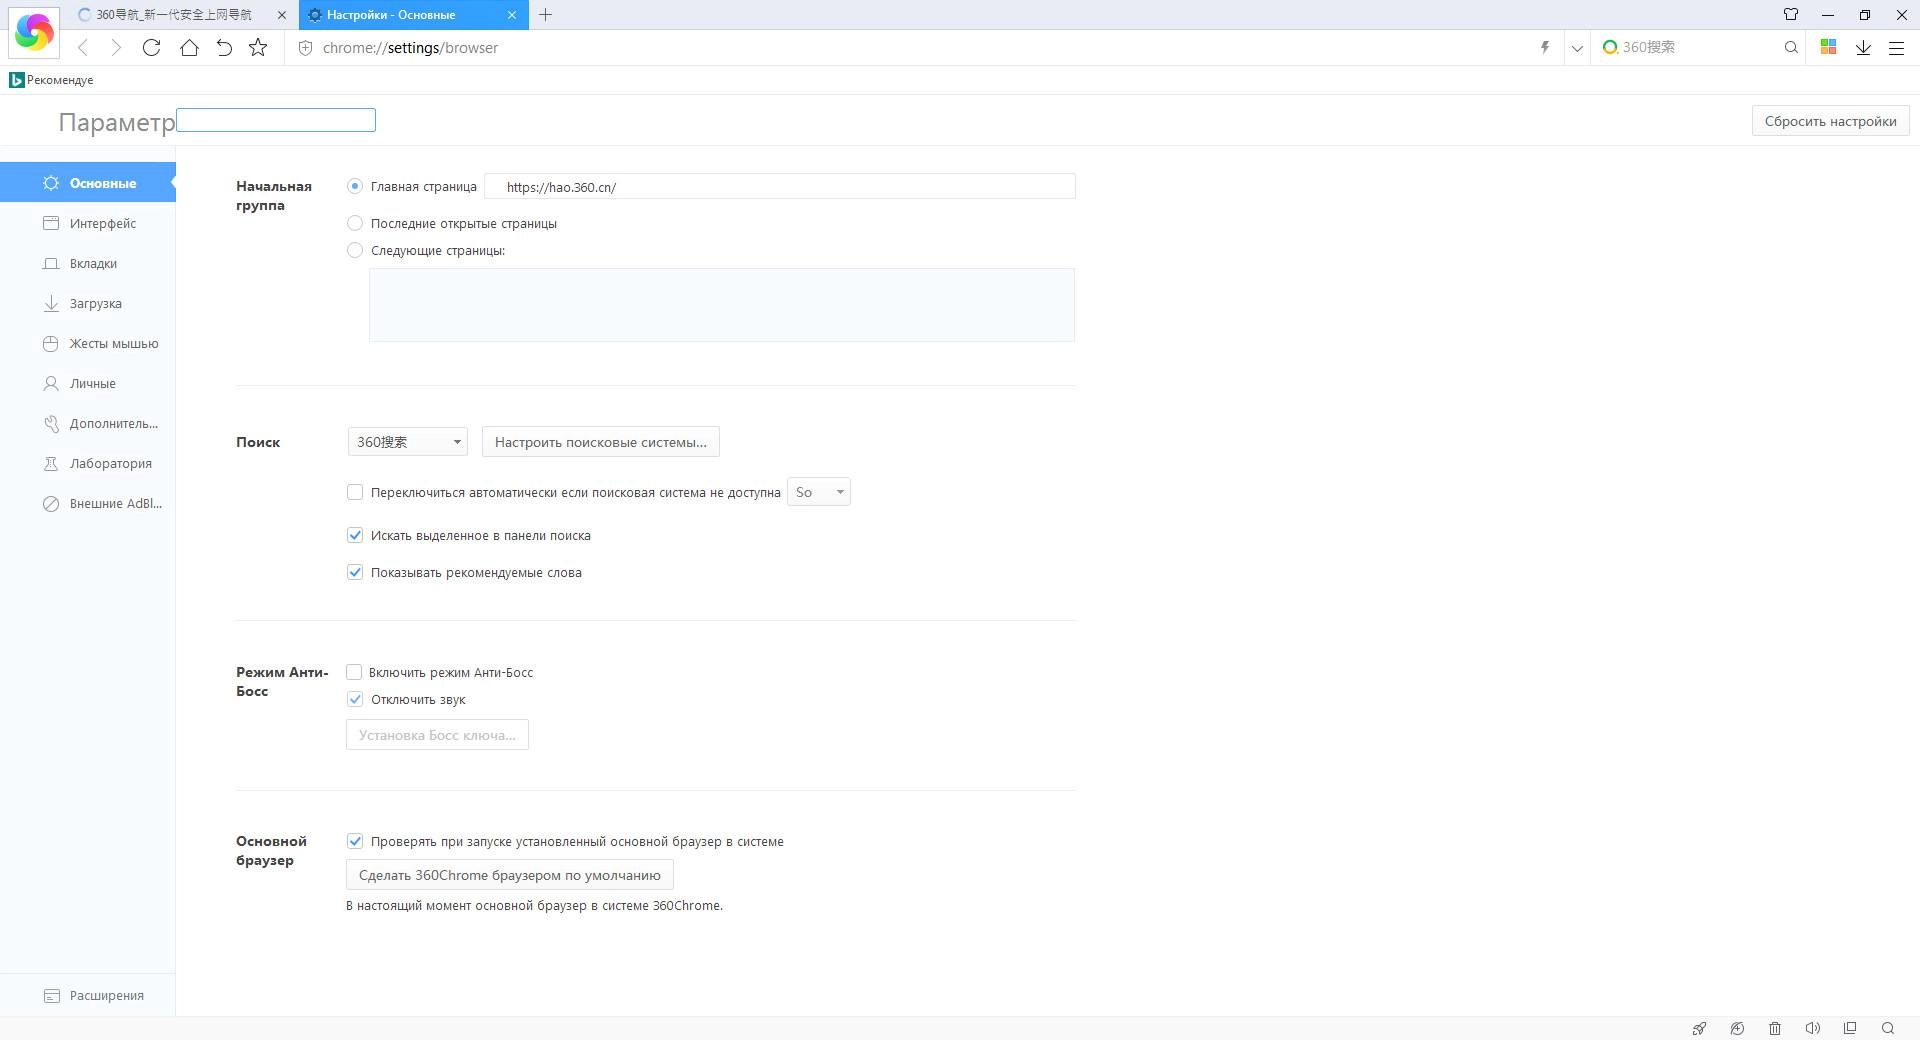
Task: Open Вкладки settings section
Action: pos(88,263)
